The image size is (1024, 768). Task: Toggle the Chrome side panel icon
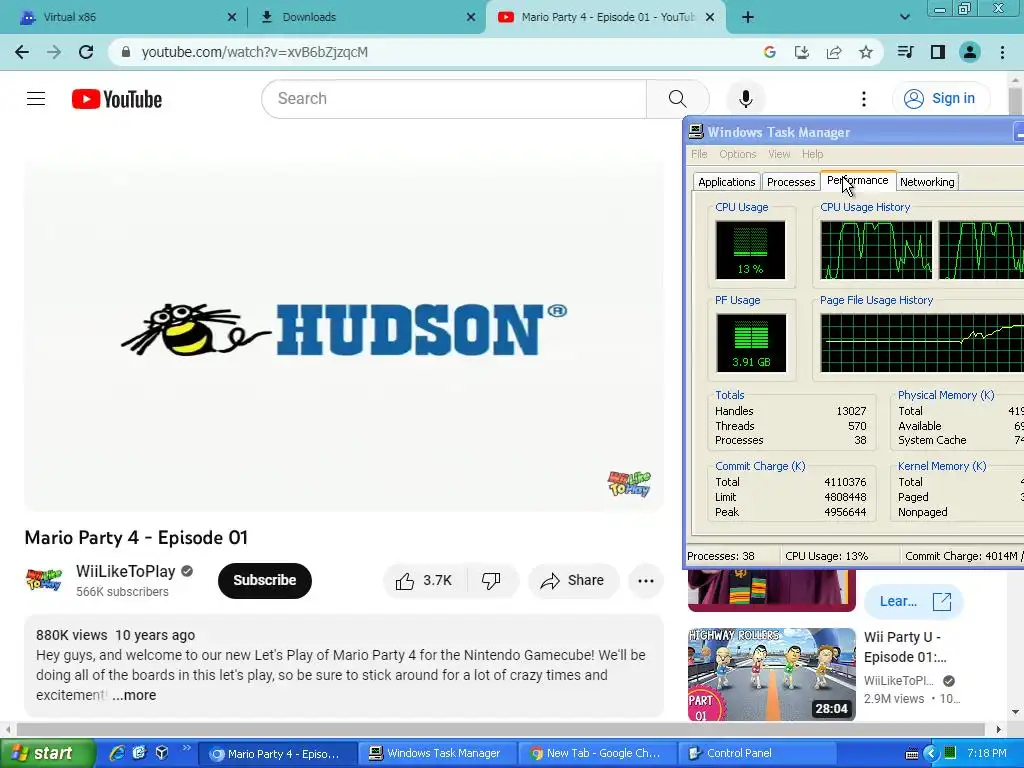938,52
